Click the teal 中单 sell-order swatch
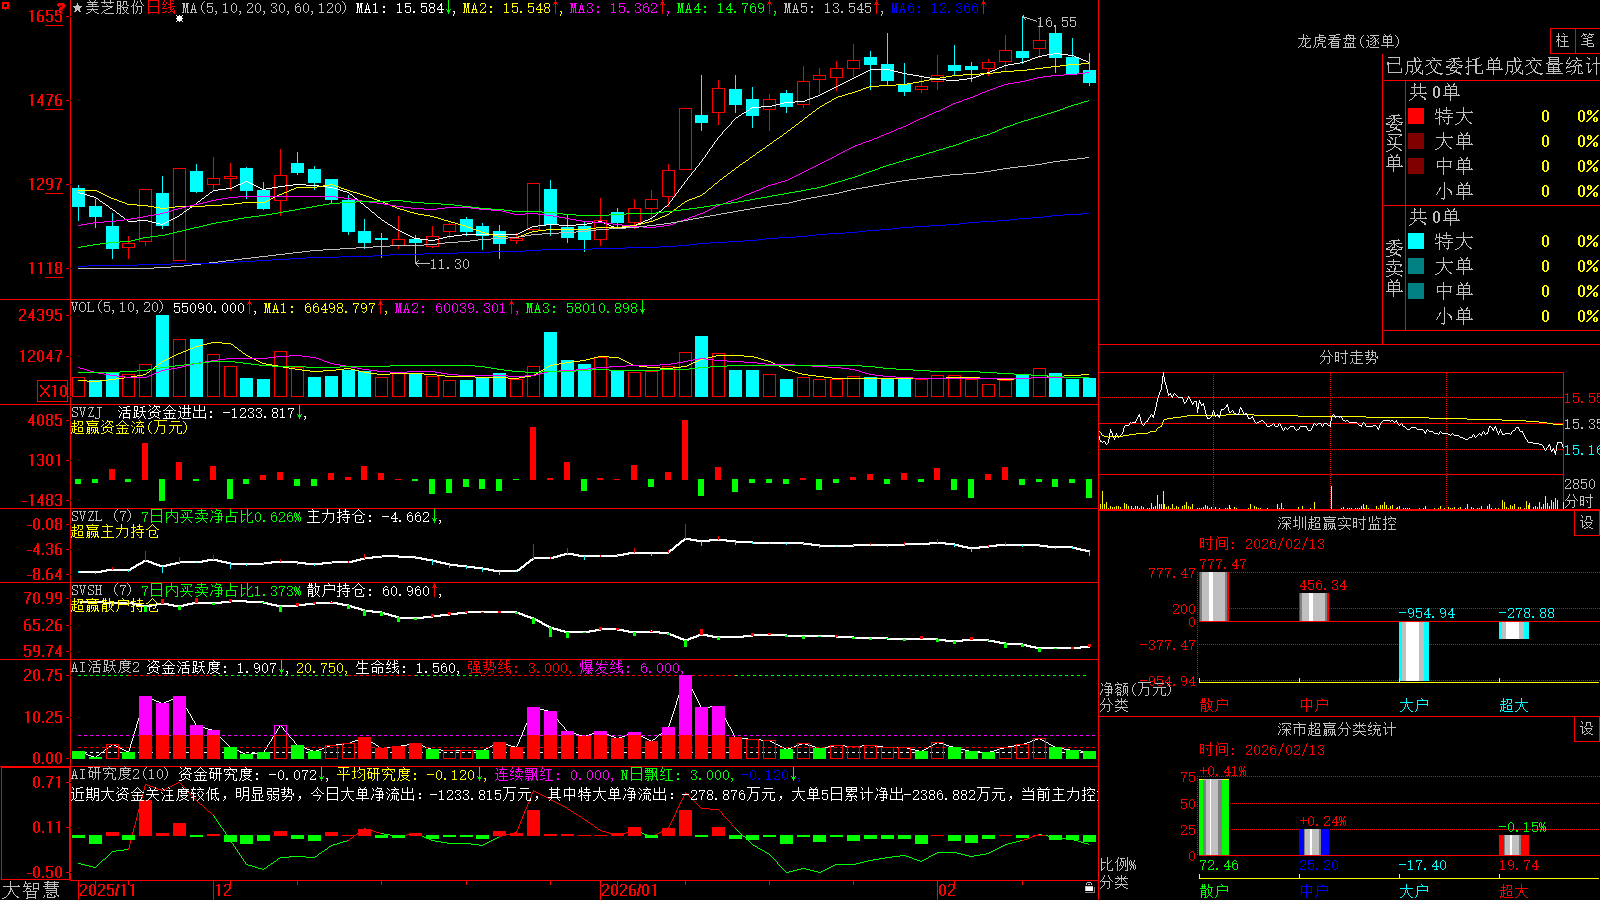 click(1416, 291)
